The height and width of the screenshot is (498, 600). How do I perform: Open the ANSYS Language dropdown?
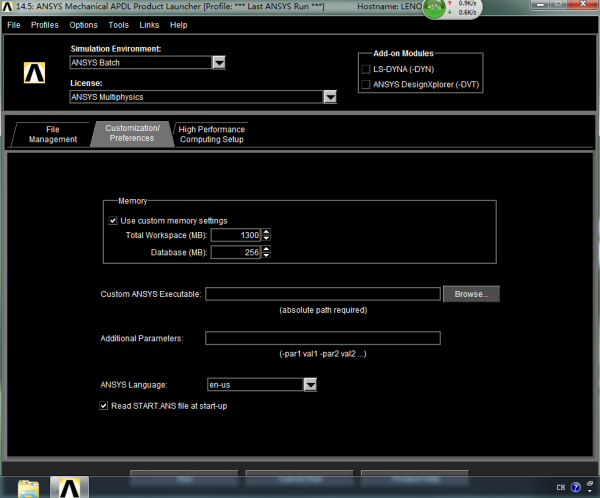point(310,384)
